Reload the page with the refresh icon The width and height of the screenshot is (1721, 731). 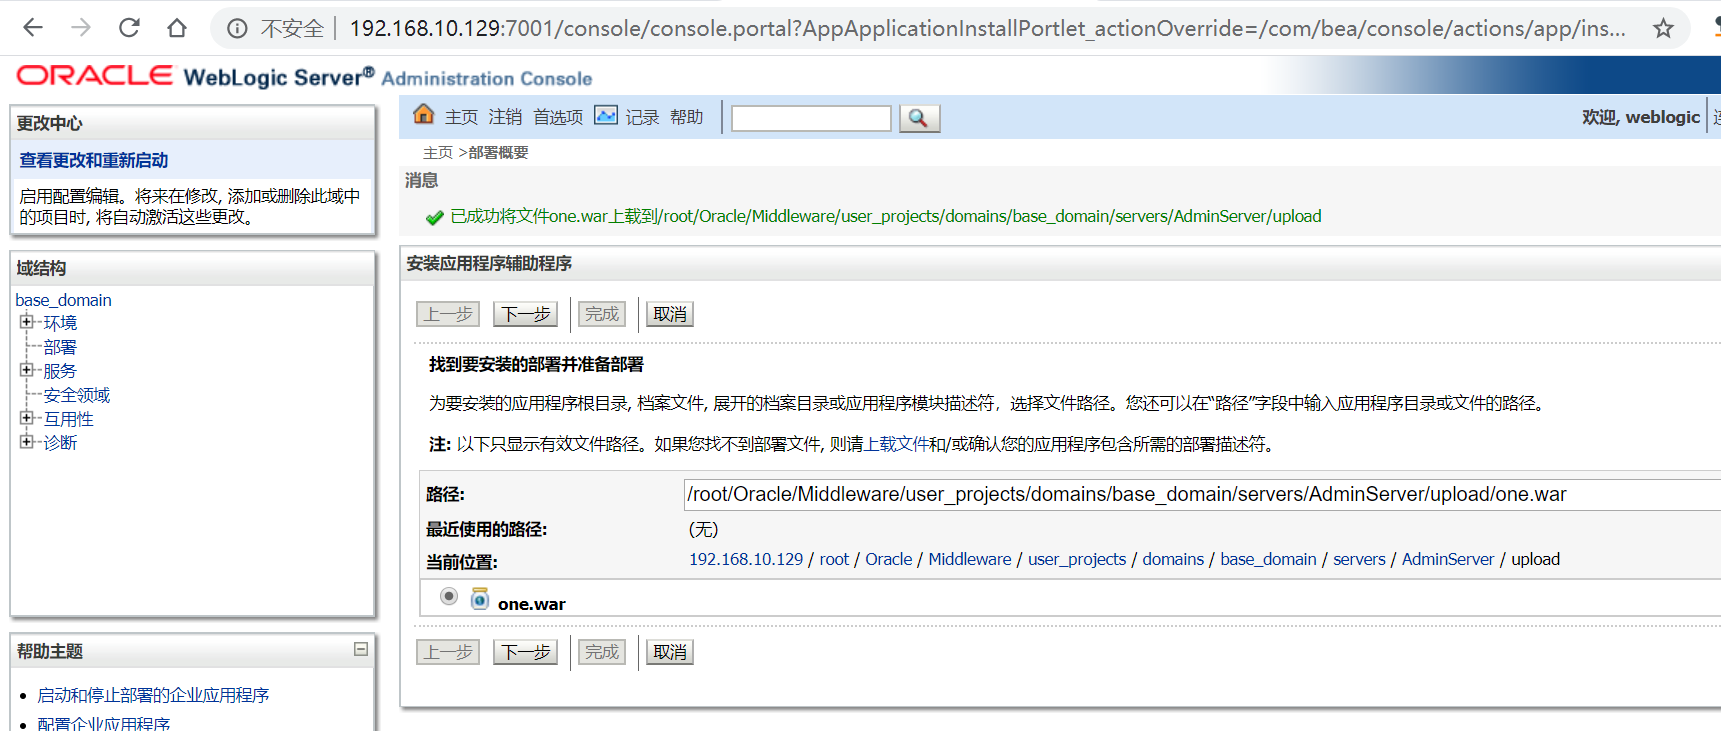(x=129, y=28)
